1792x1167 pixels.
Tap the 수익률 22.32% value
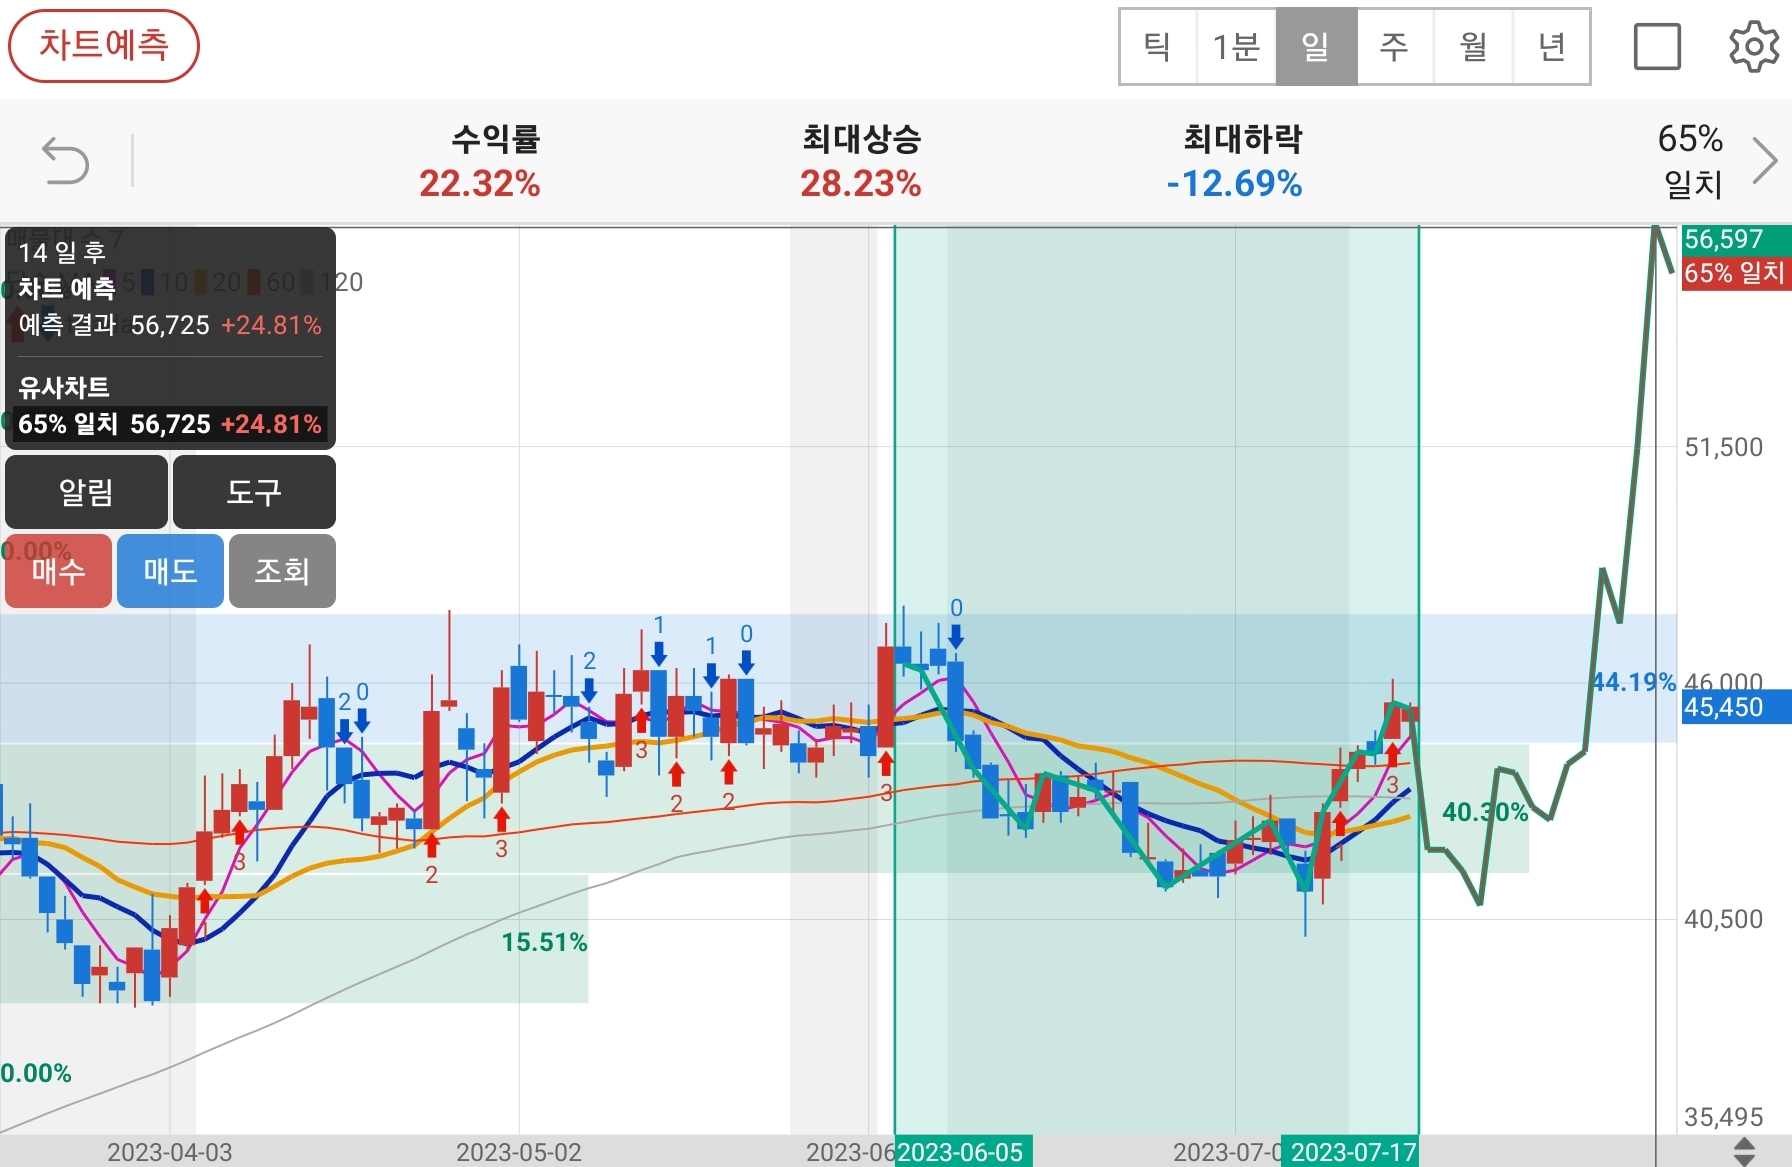click(480, 184)
